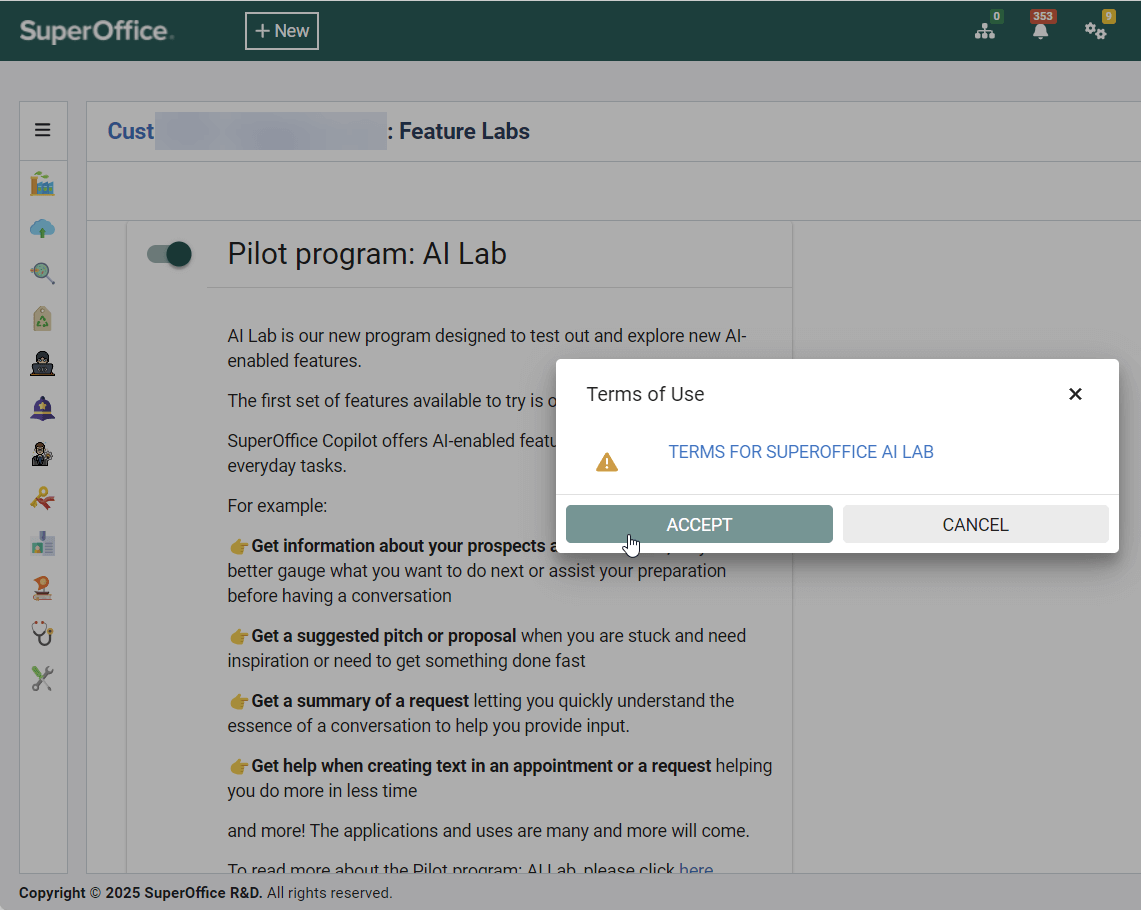The height and width of the screenshot is (910, 1141).
Task: Click the person with gear sidebar icon
Action: click(42, 454)
